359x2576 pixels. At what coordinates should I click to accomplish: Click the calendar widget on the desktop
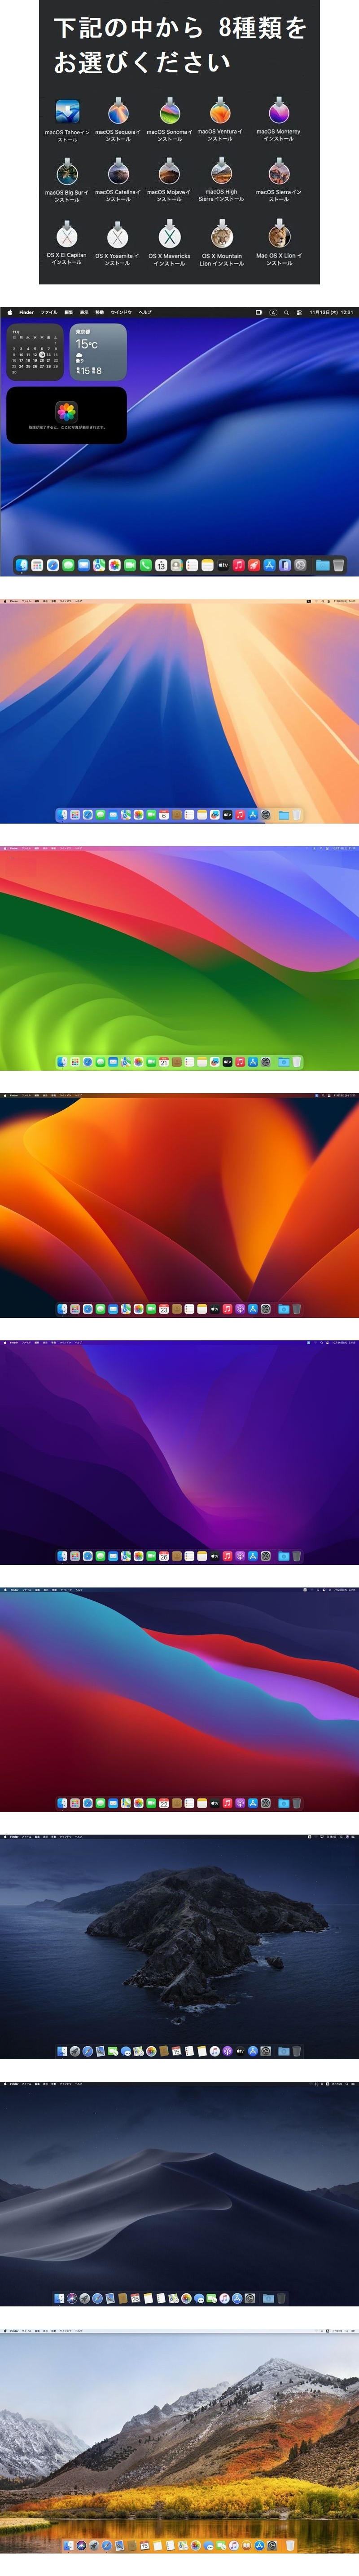click(35, 352)
